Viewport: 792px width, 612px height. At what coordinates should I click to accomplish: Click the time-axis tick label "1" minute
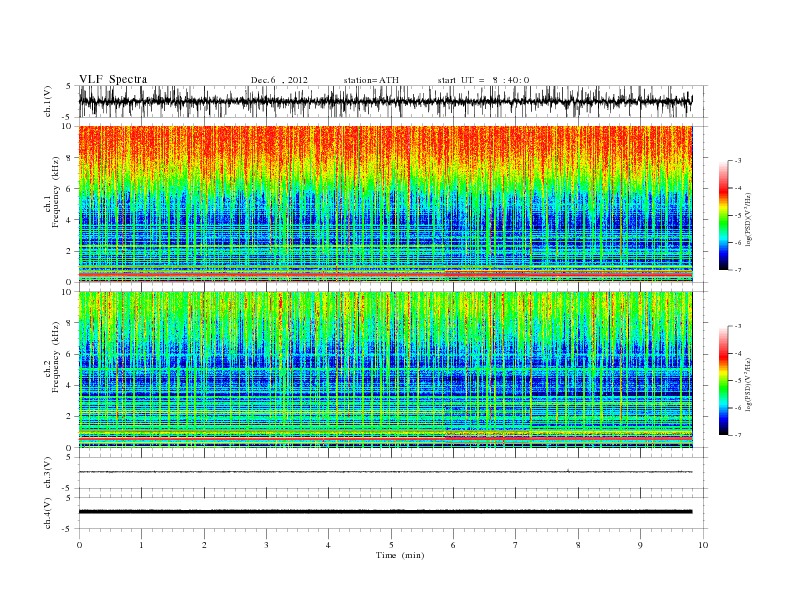pyautogui.click(x=141, y=545)
